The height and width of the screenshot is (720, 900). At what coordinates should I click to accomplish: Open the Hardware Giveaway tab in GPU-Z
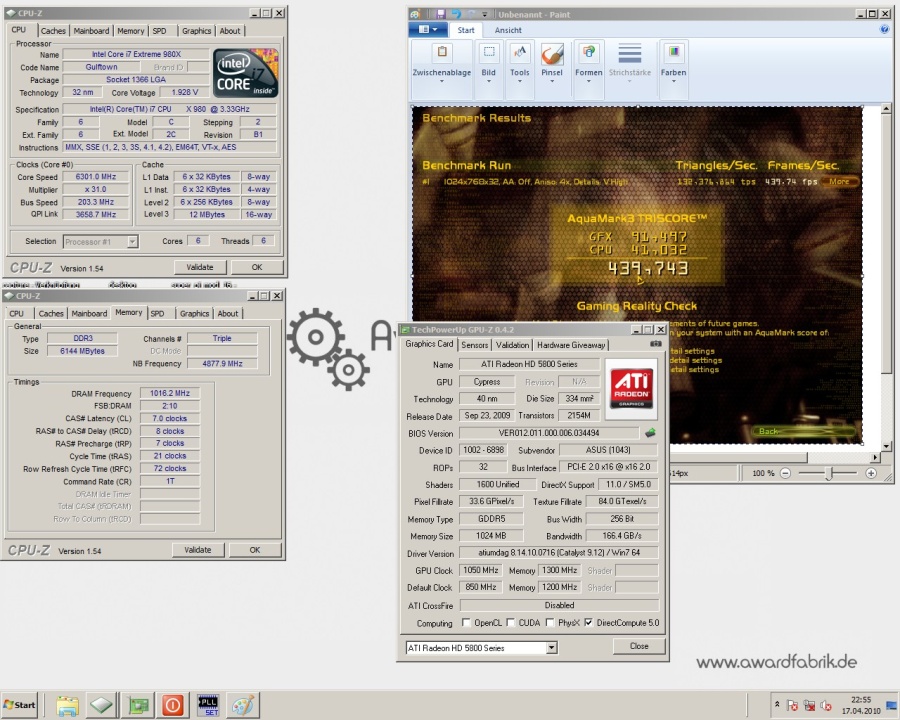[x=571, y=345]
